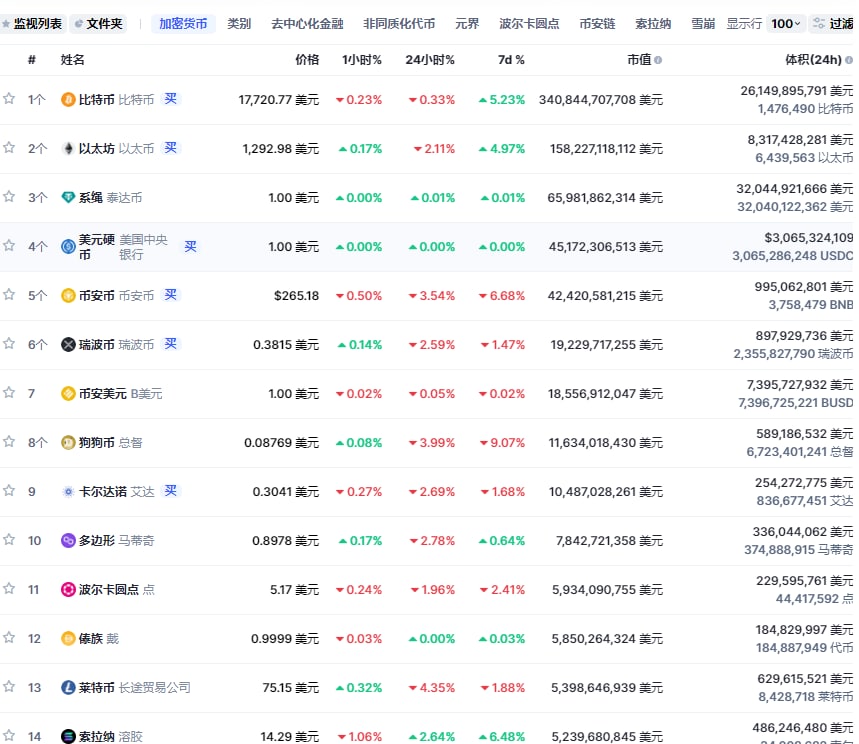Click Litecoin price 75.15 美元
Image resolution: width=859 pixels, height=744 pixels.
[x=290, y=688]
